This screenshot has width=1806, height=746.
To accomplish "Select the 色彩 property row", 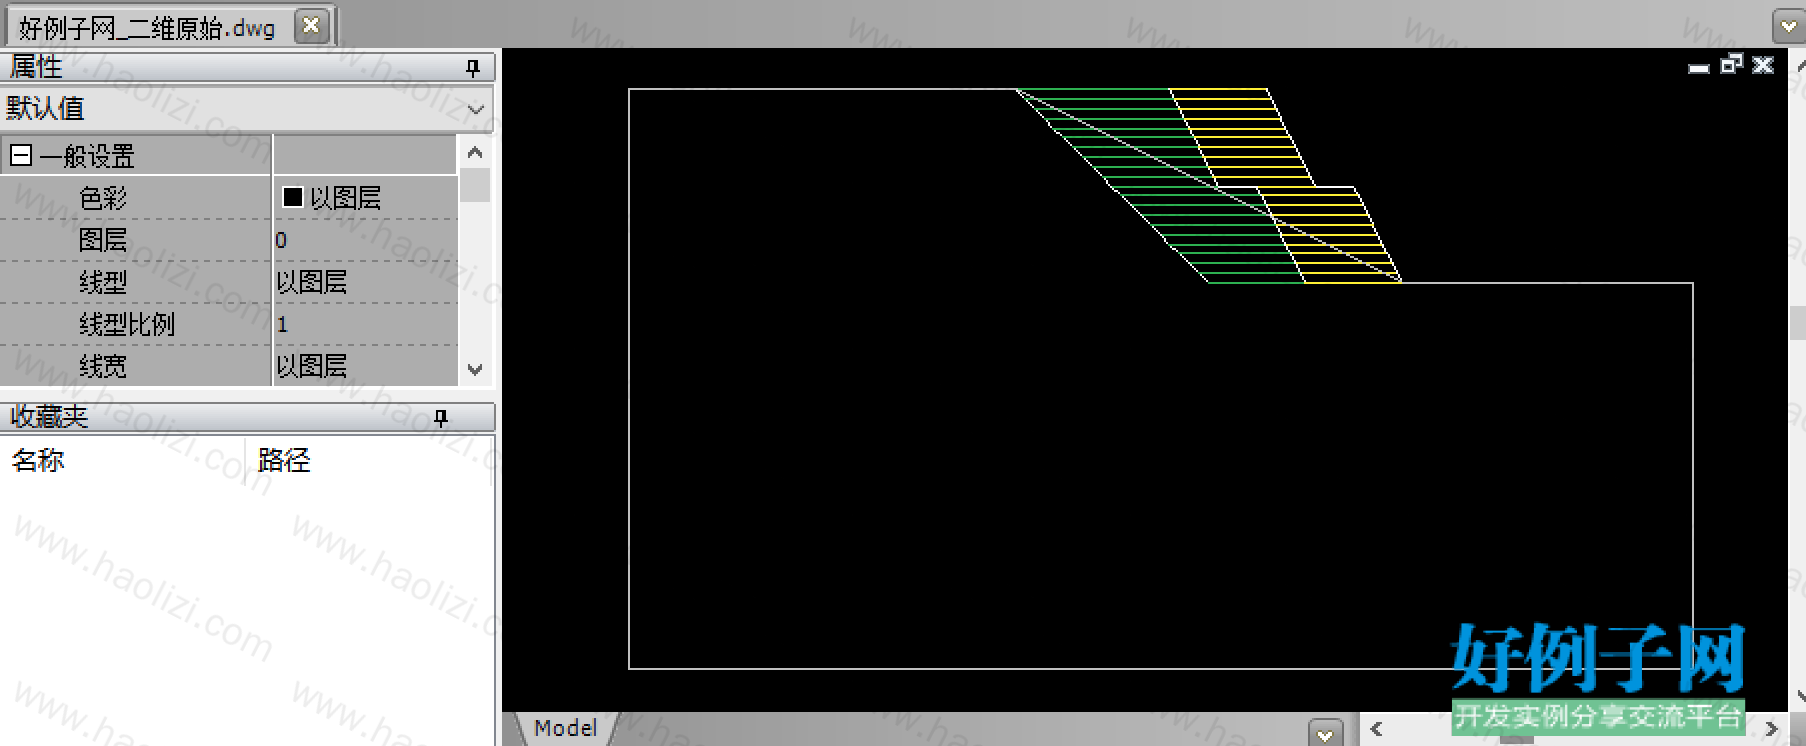I will tap(230, 198).
